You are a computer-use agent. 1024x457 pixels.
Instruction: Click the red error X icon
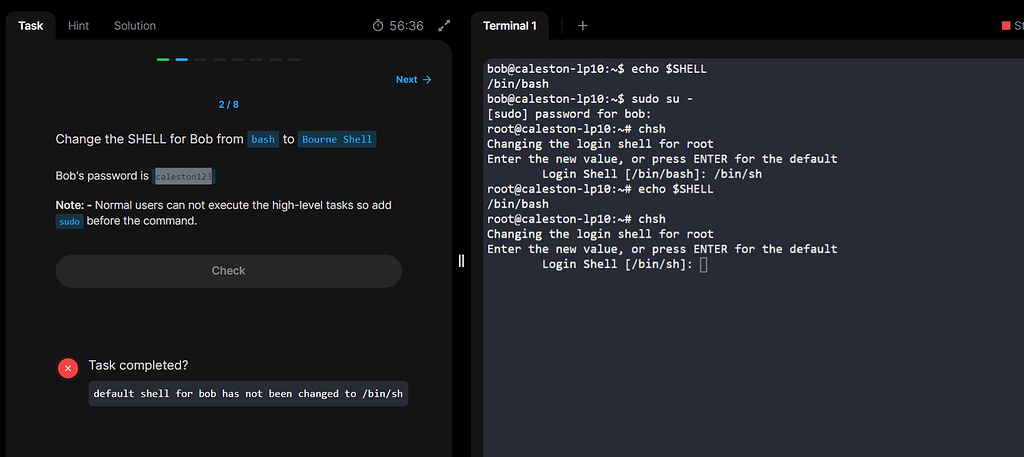click(x=68, y=368)
